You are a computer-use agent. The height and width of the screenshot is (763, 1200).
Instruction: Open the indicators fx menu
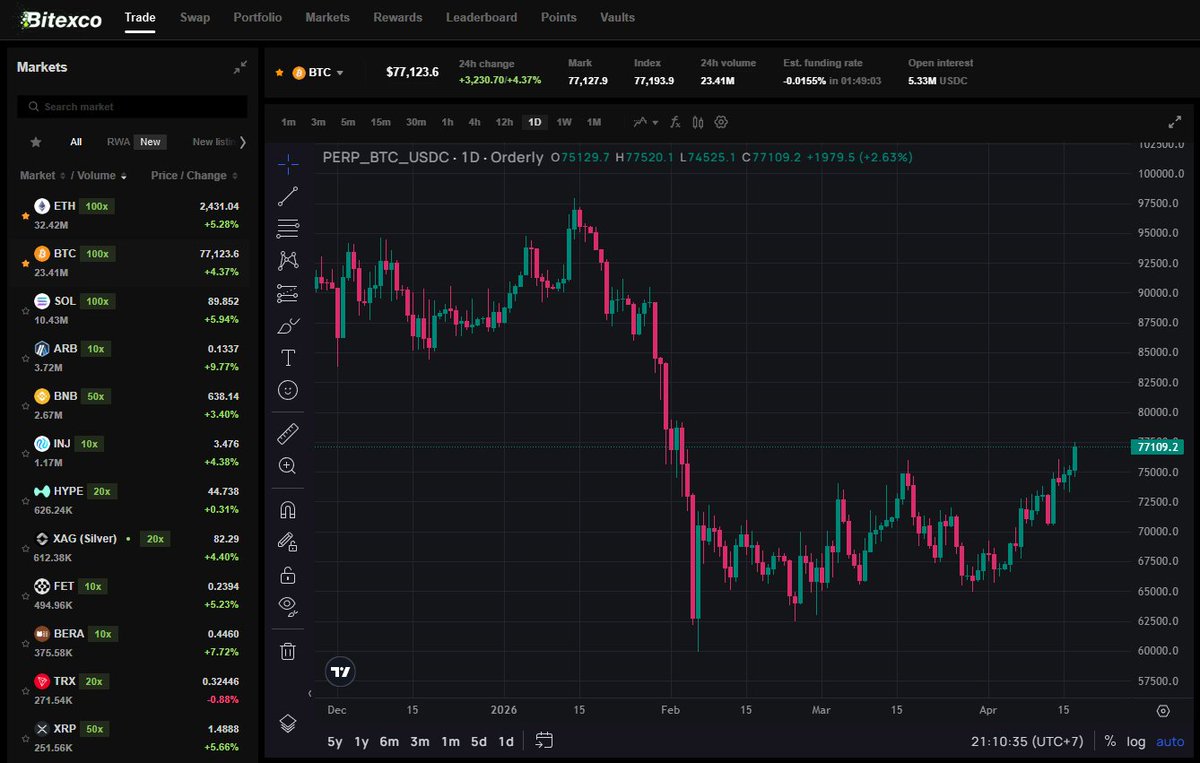(675, 122)
